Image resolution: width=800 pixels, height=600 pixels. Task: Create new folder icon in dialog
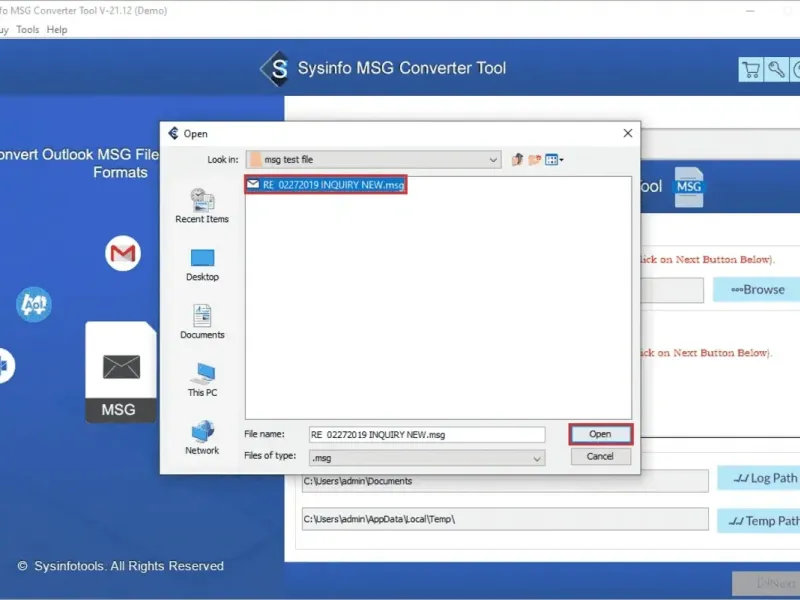[534, 160]
